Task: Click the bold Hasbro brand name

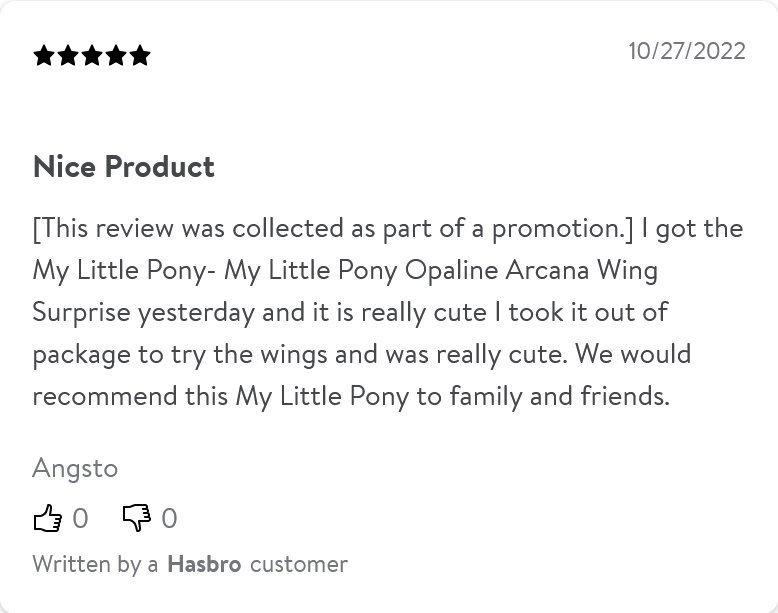Action: click(204, 564)
